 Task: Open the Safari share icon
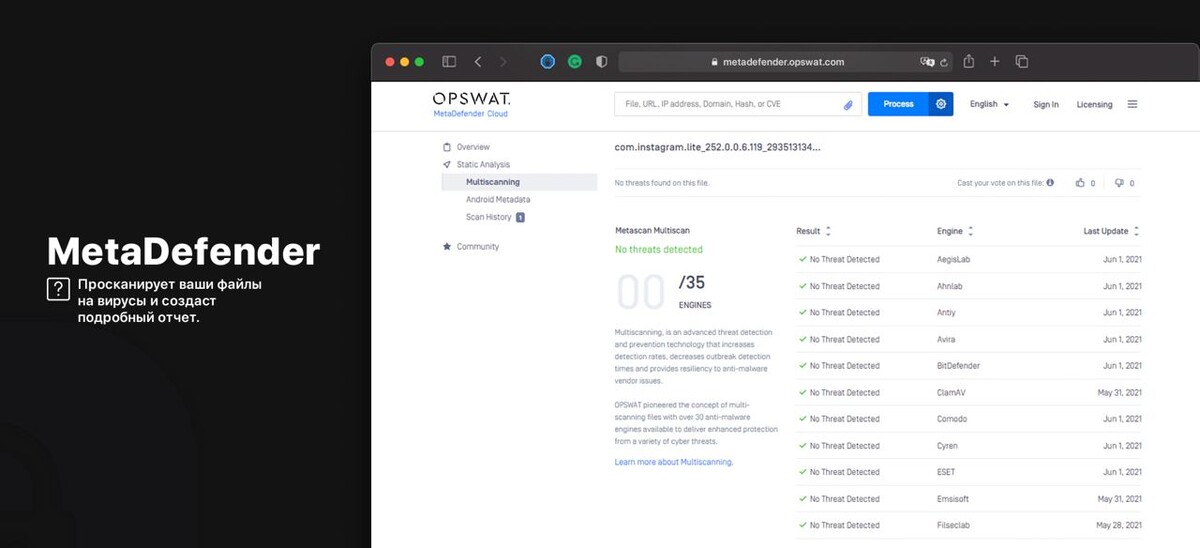969,61
